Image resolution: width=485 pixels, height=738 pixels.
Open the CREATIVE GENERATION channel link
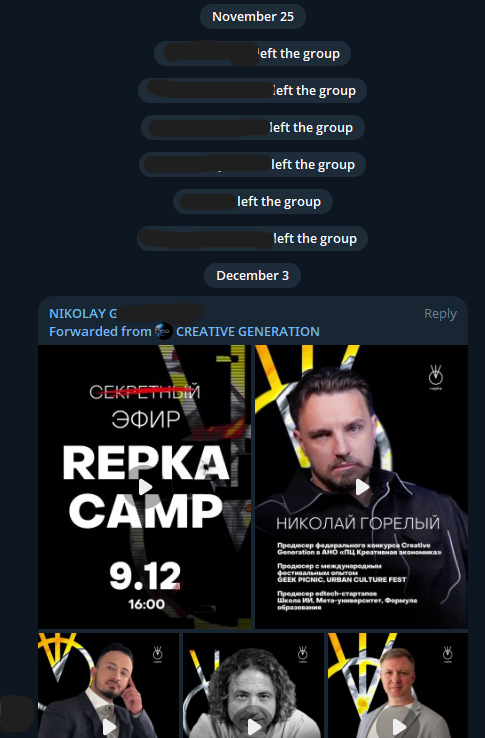coord(248,331)
